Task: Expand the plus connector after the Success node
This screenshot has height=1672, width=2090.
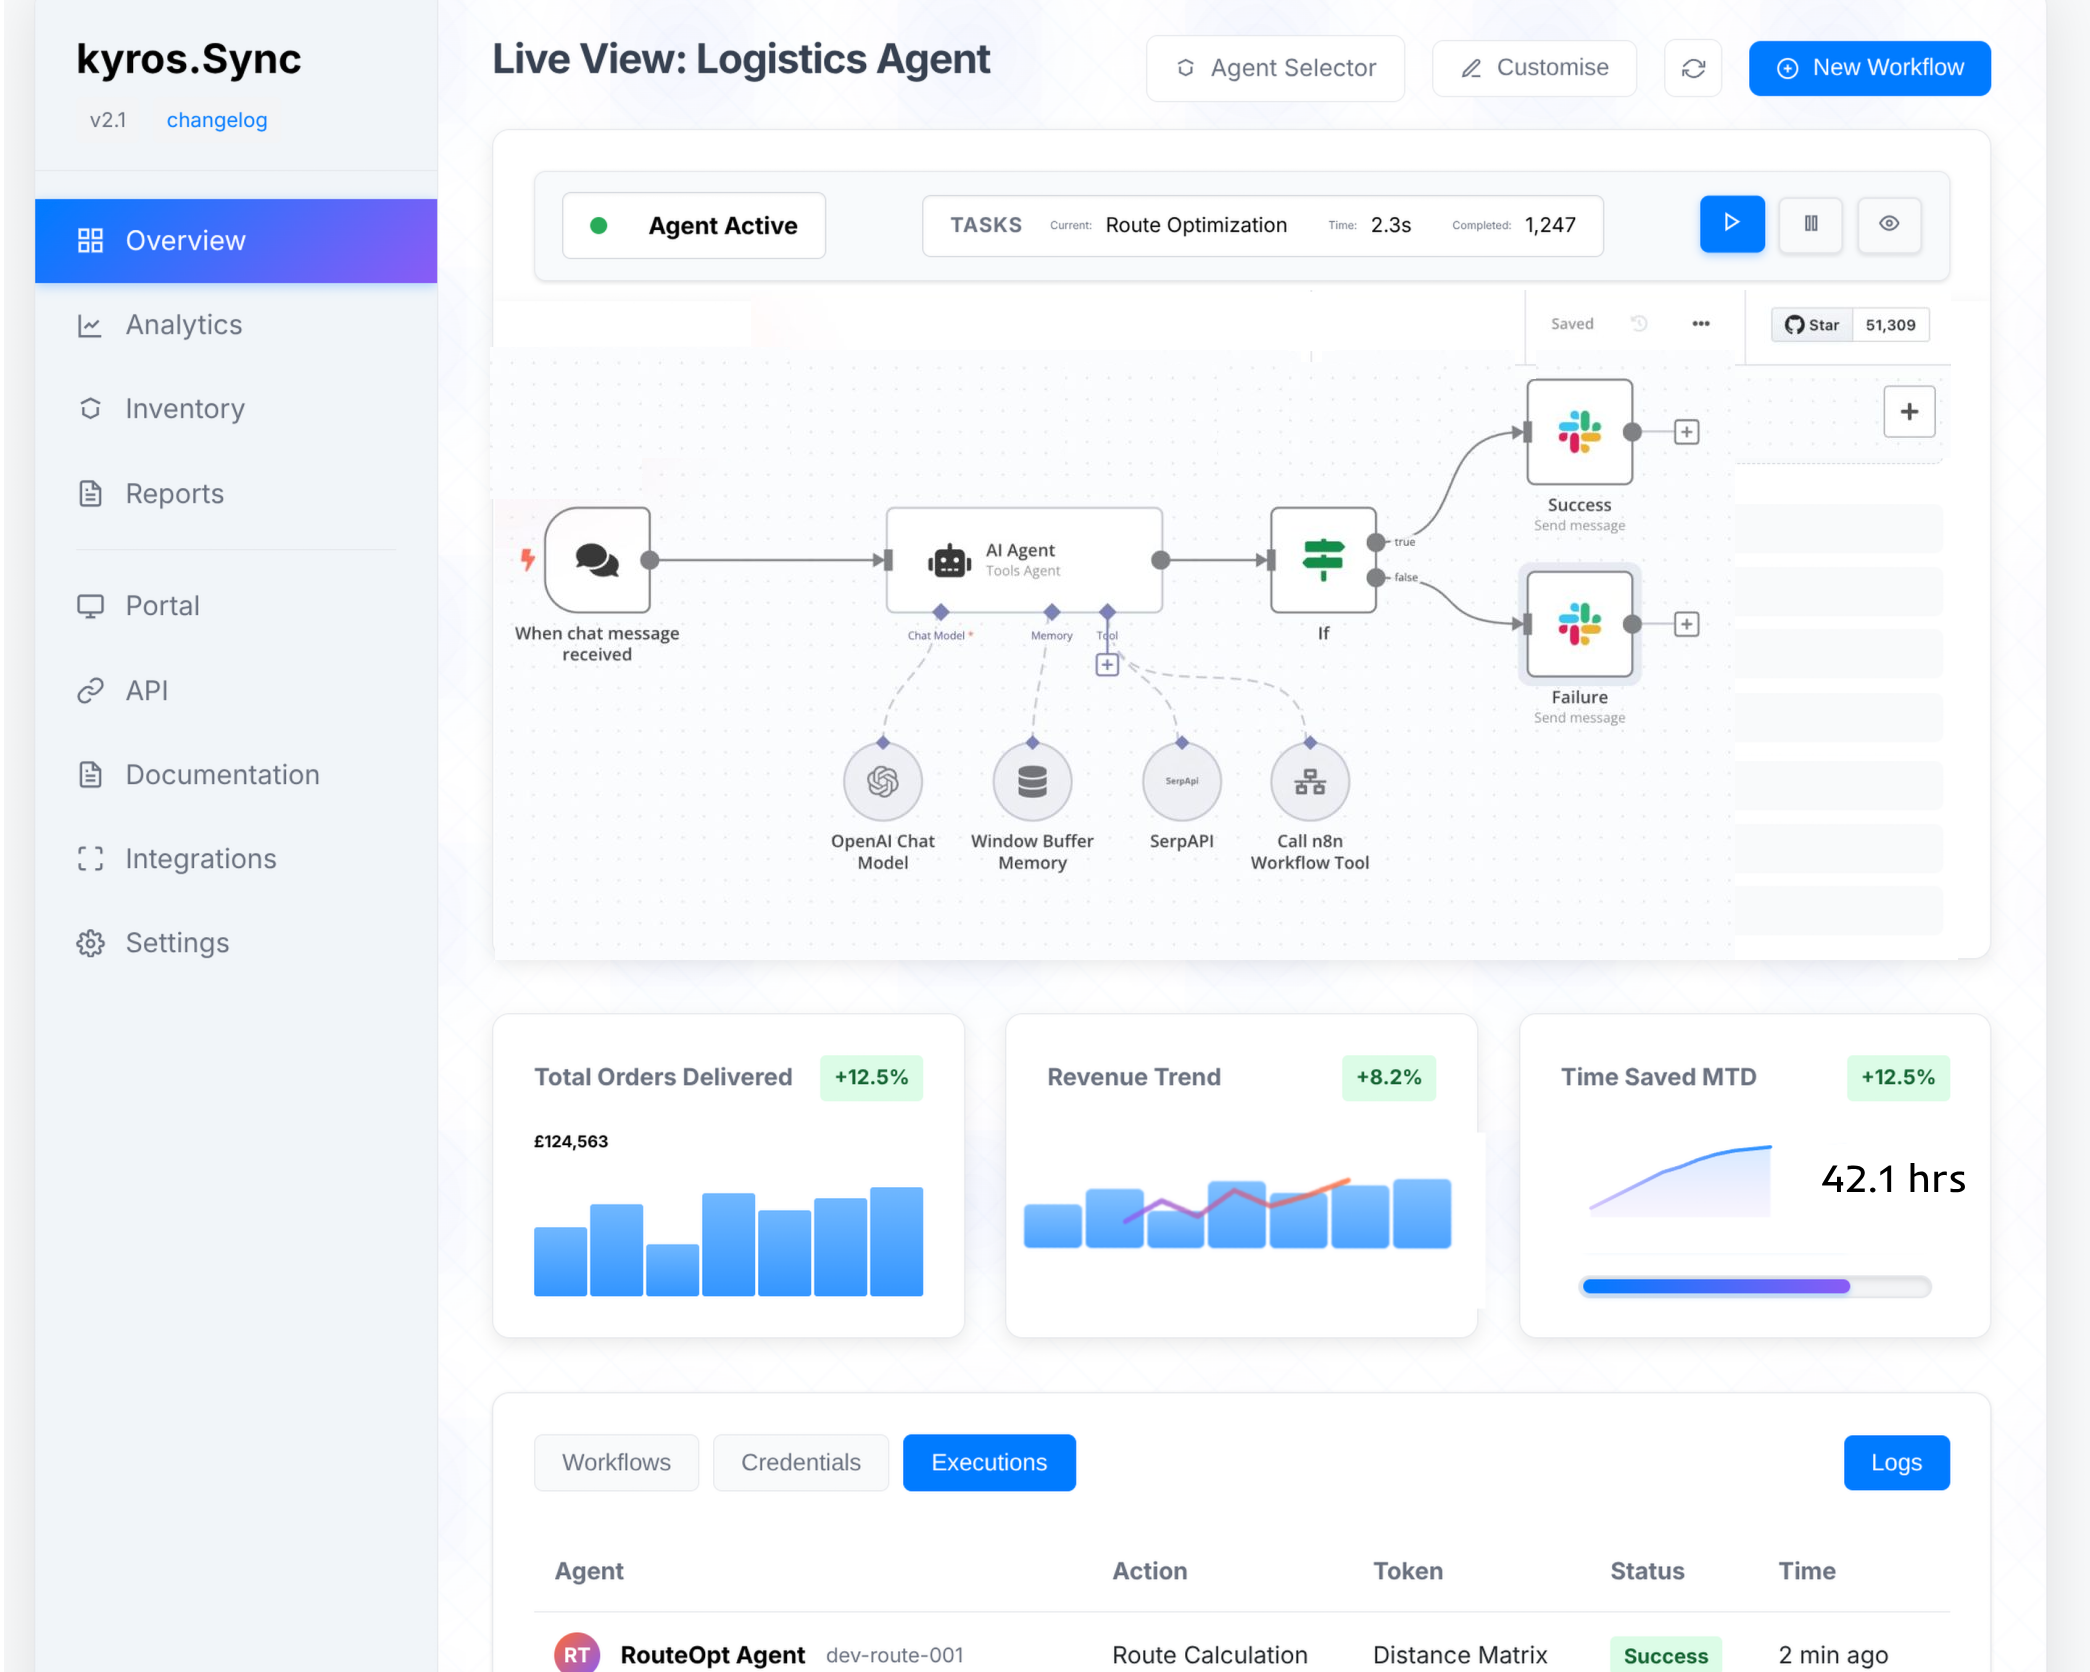Action: [1686, 431]
